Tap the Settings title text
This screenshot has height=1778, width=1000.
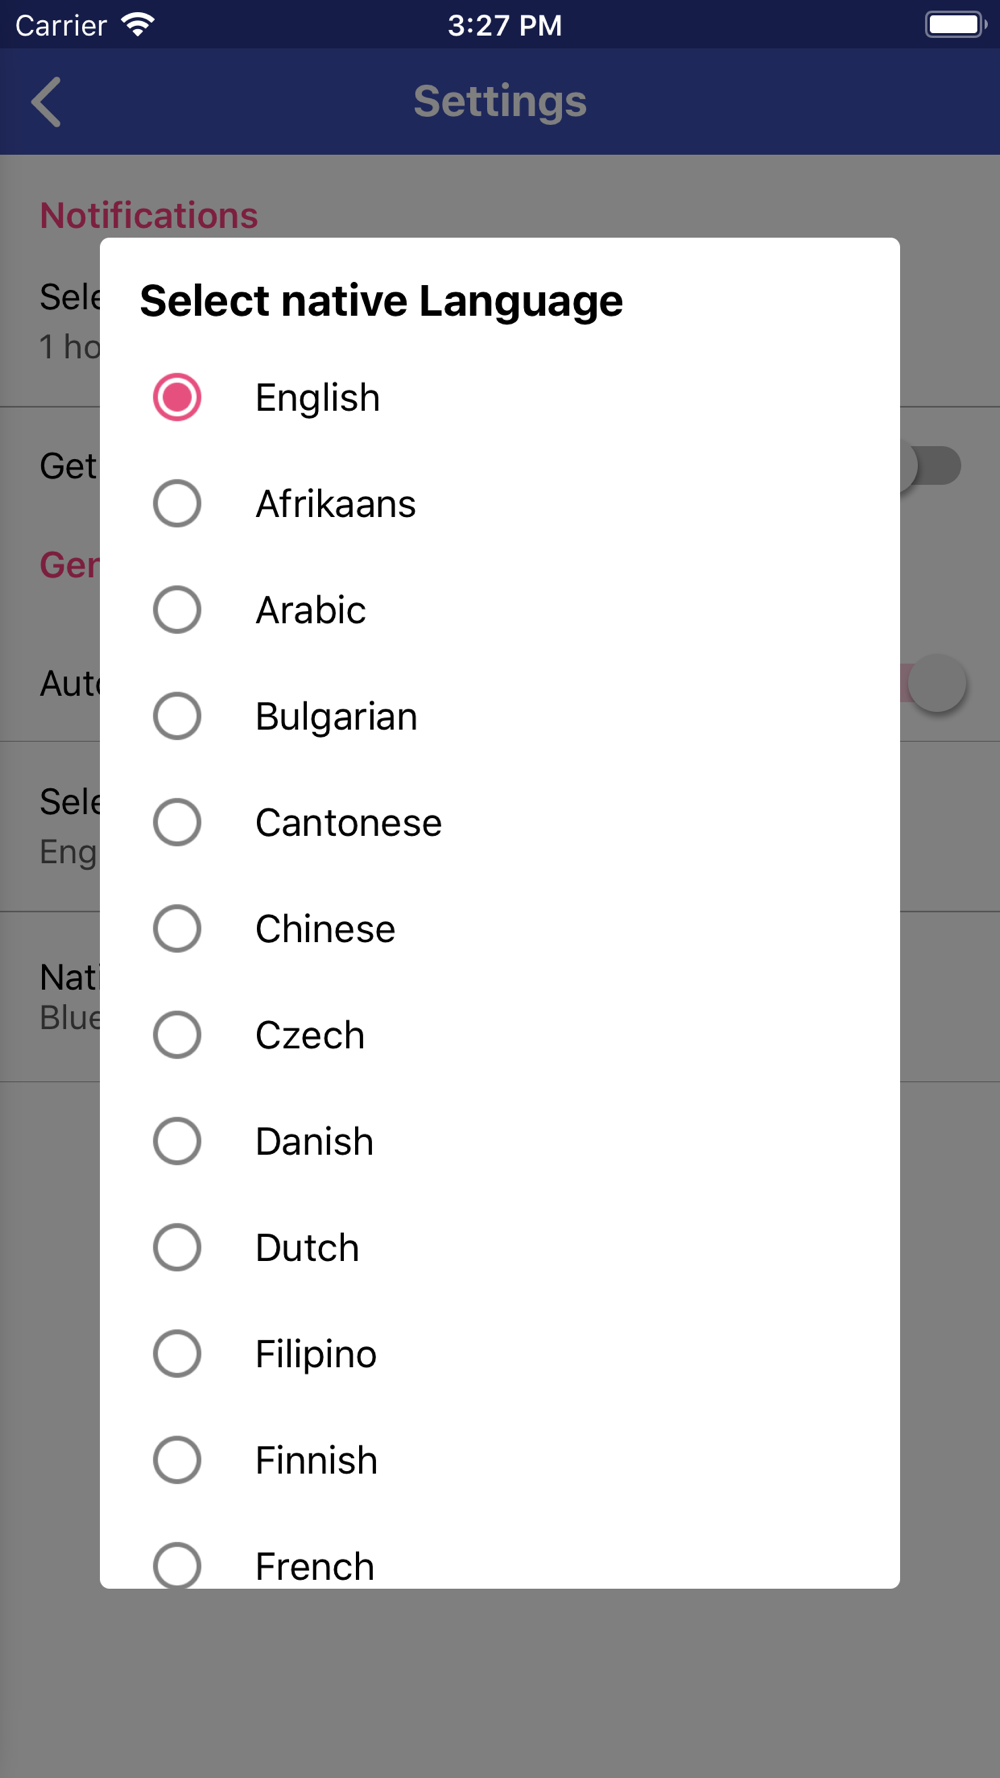tap(500, 102)
